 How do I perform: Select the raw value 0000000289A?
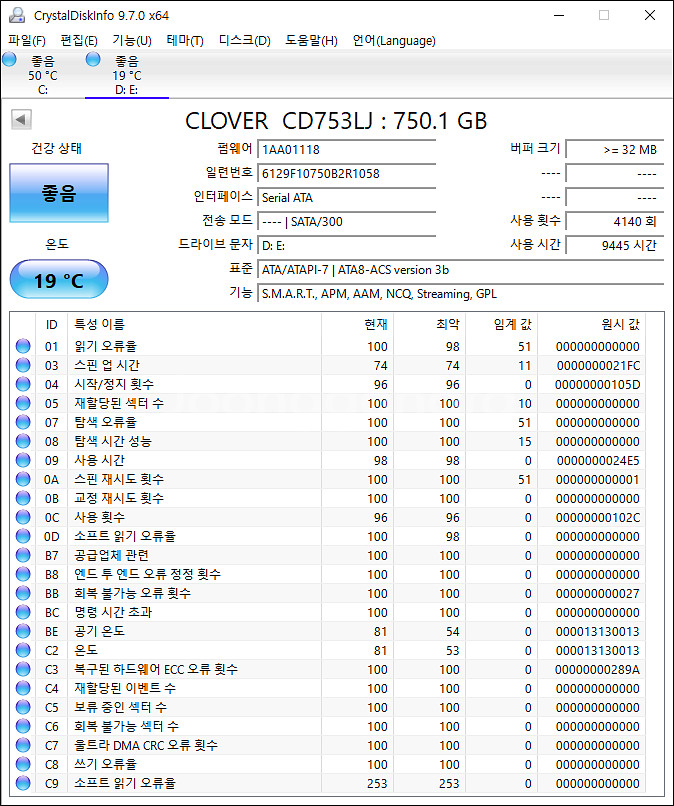click(x=597, y=670)
